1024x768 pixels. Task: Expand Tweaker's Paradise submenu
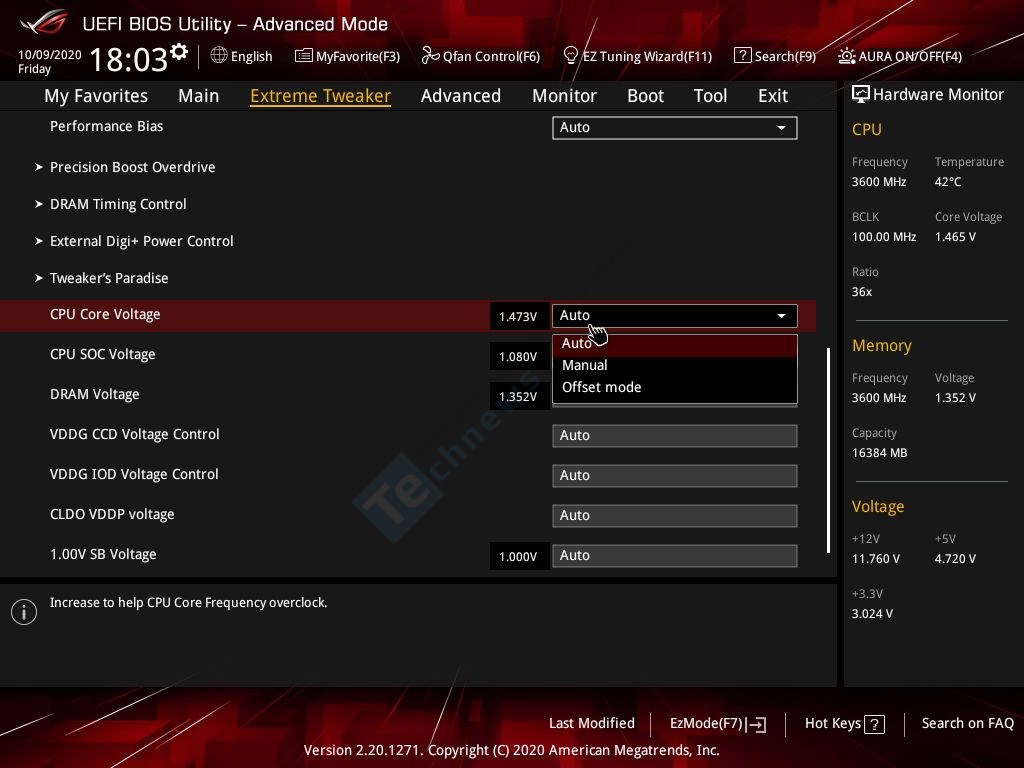109,278
